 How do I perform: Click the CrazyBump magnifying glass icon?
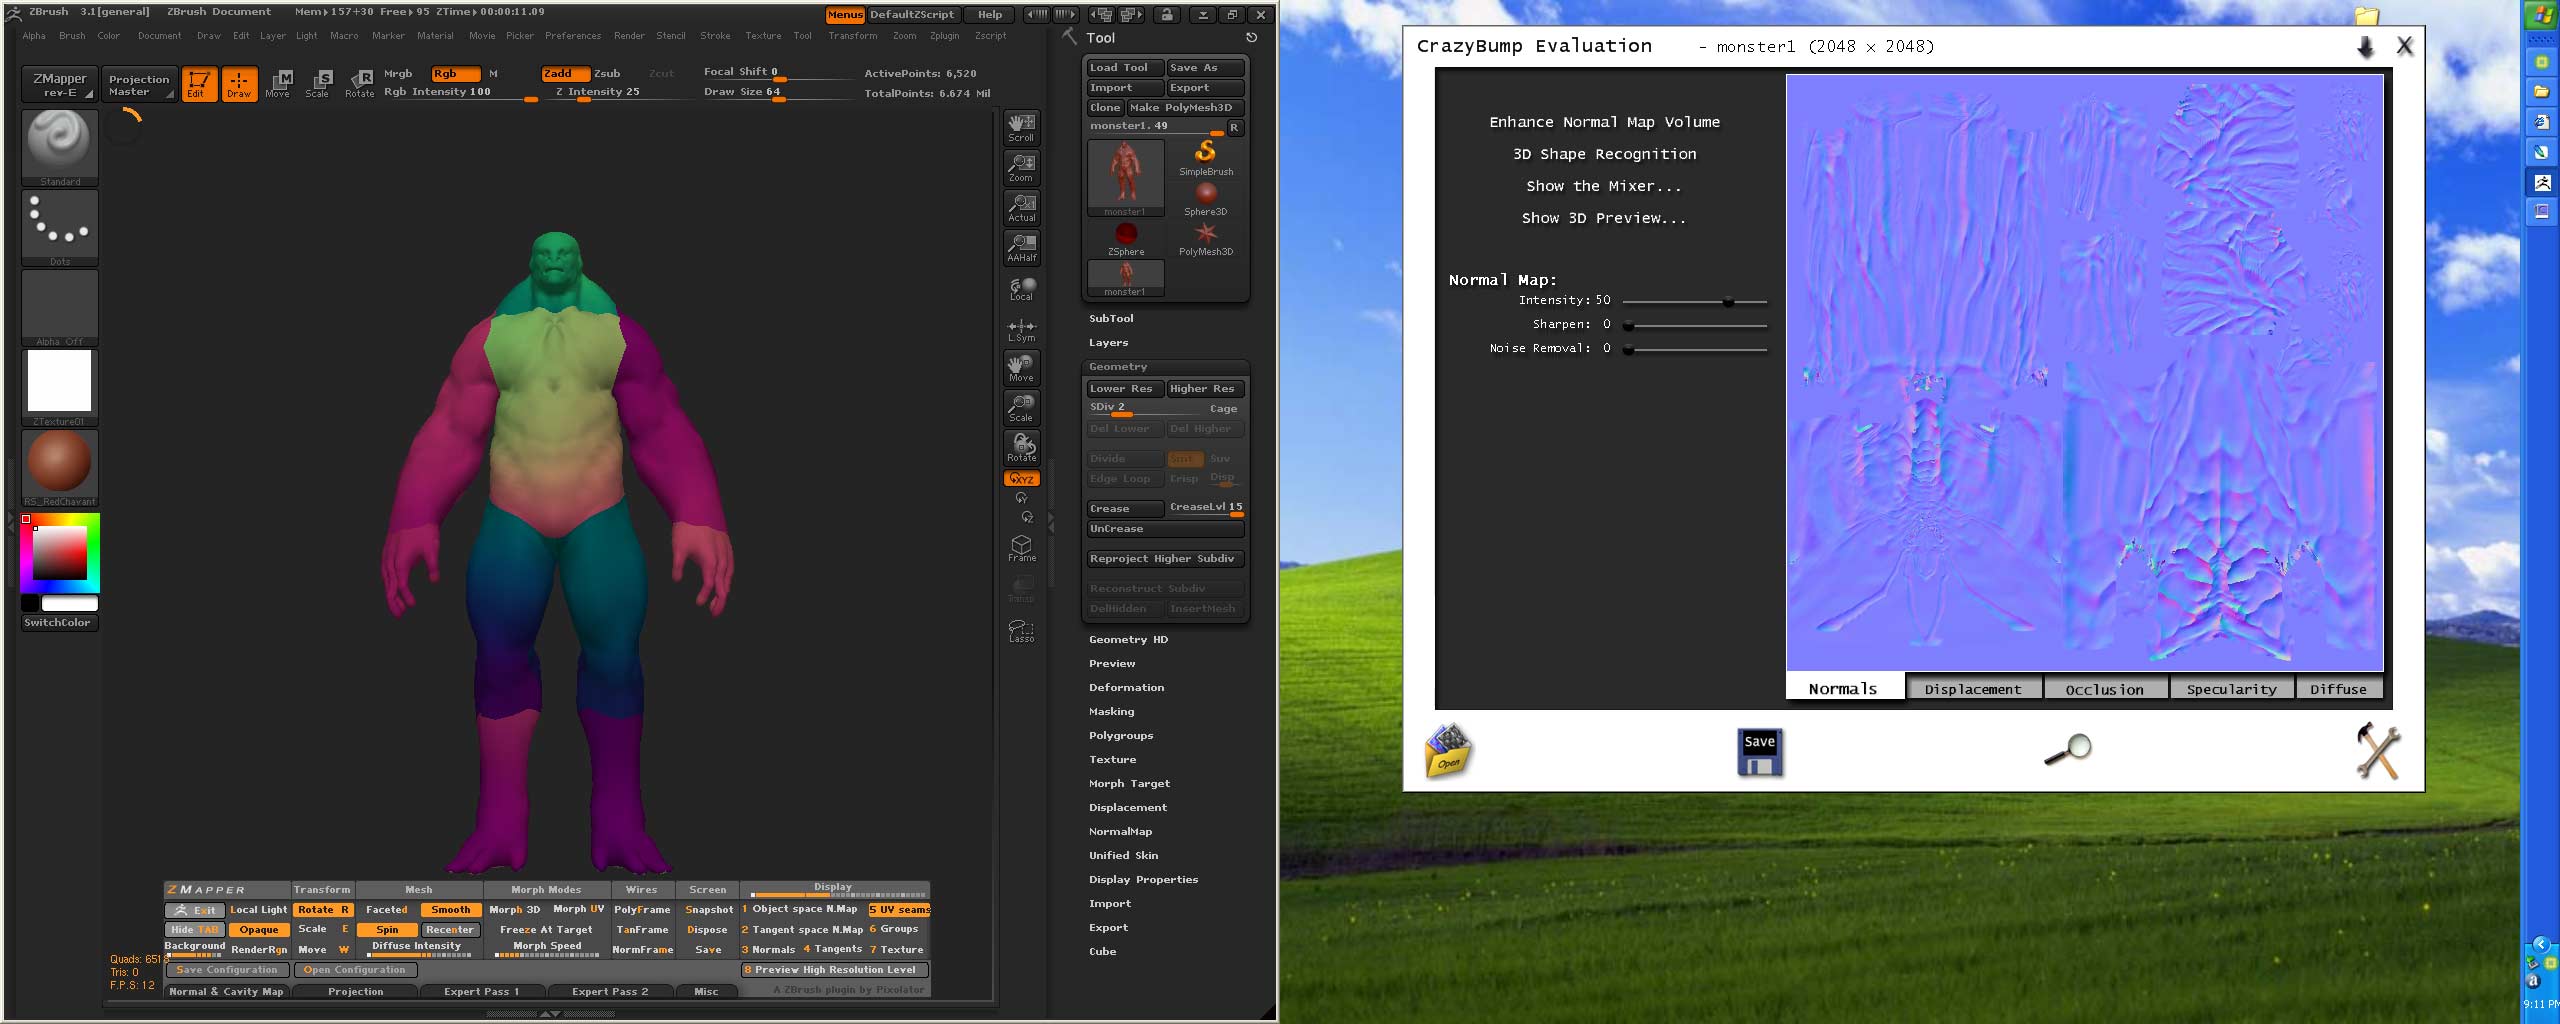point(2068,749)
